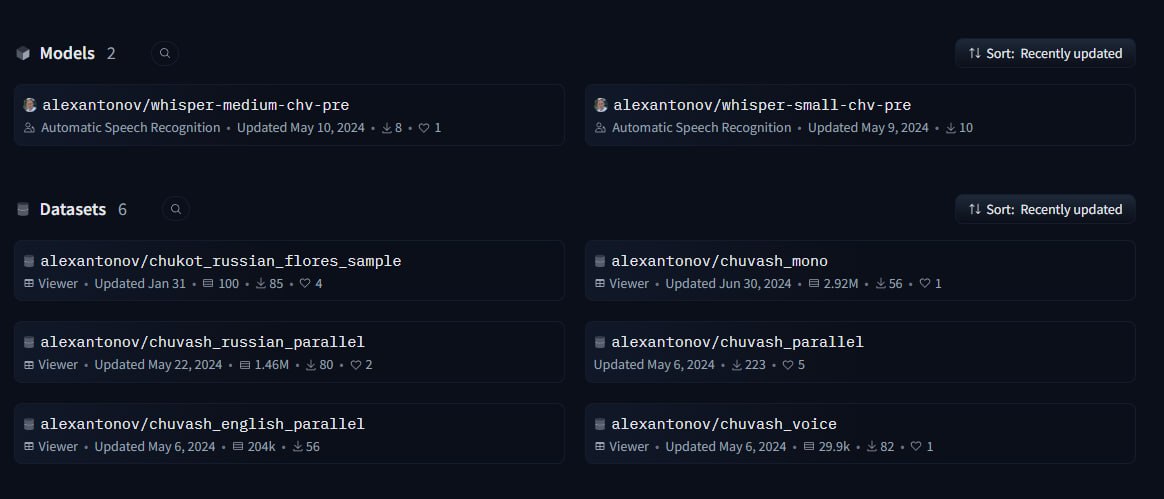Open alexantonov/chuvash_english_parallel dataset

click(202, 424)
